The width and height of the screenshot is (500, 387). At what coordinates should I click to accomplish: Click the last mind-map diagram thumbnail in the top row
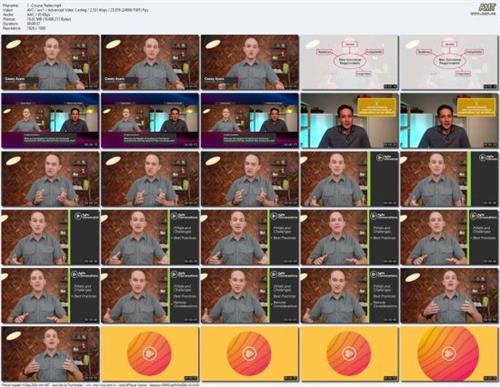click(449, 62)
